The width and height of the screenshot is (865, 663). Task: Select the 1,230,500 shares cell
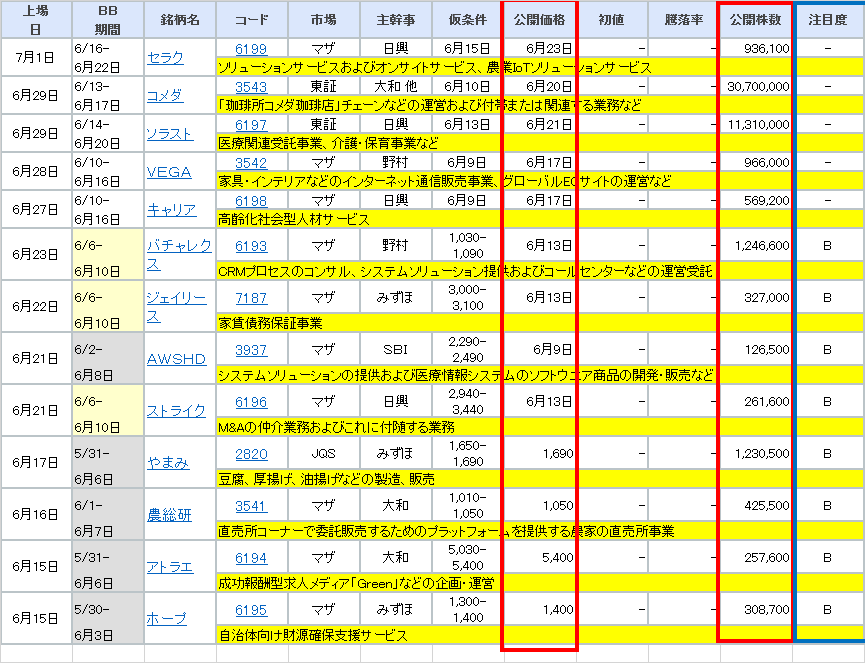756,453
